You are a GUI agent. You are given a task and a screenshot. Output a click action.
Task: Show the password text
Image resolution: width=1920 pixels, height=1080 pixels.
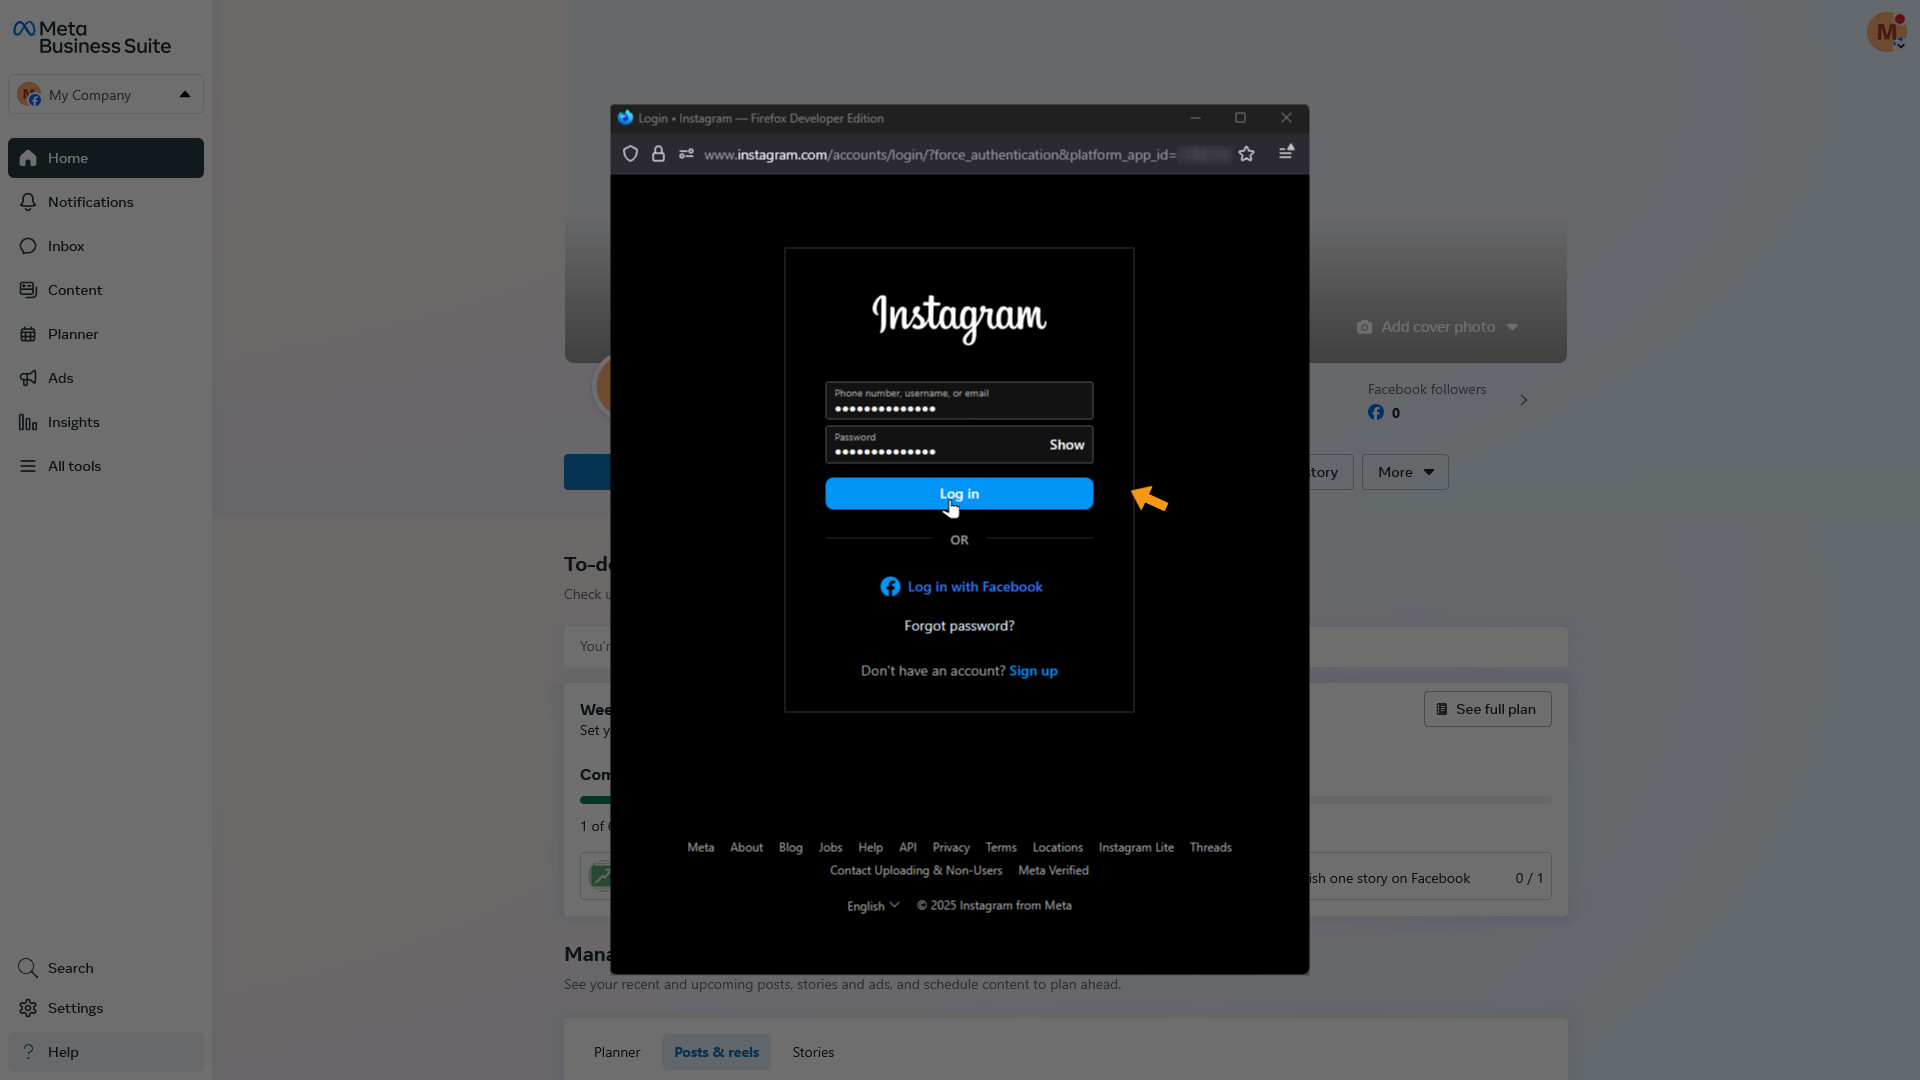click(1066, 445)
